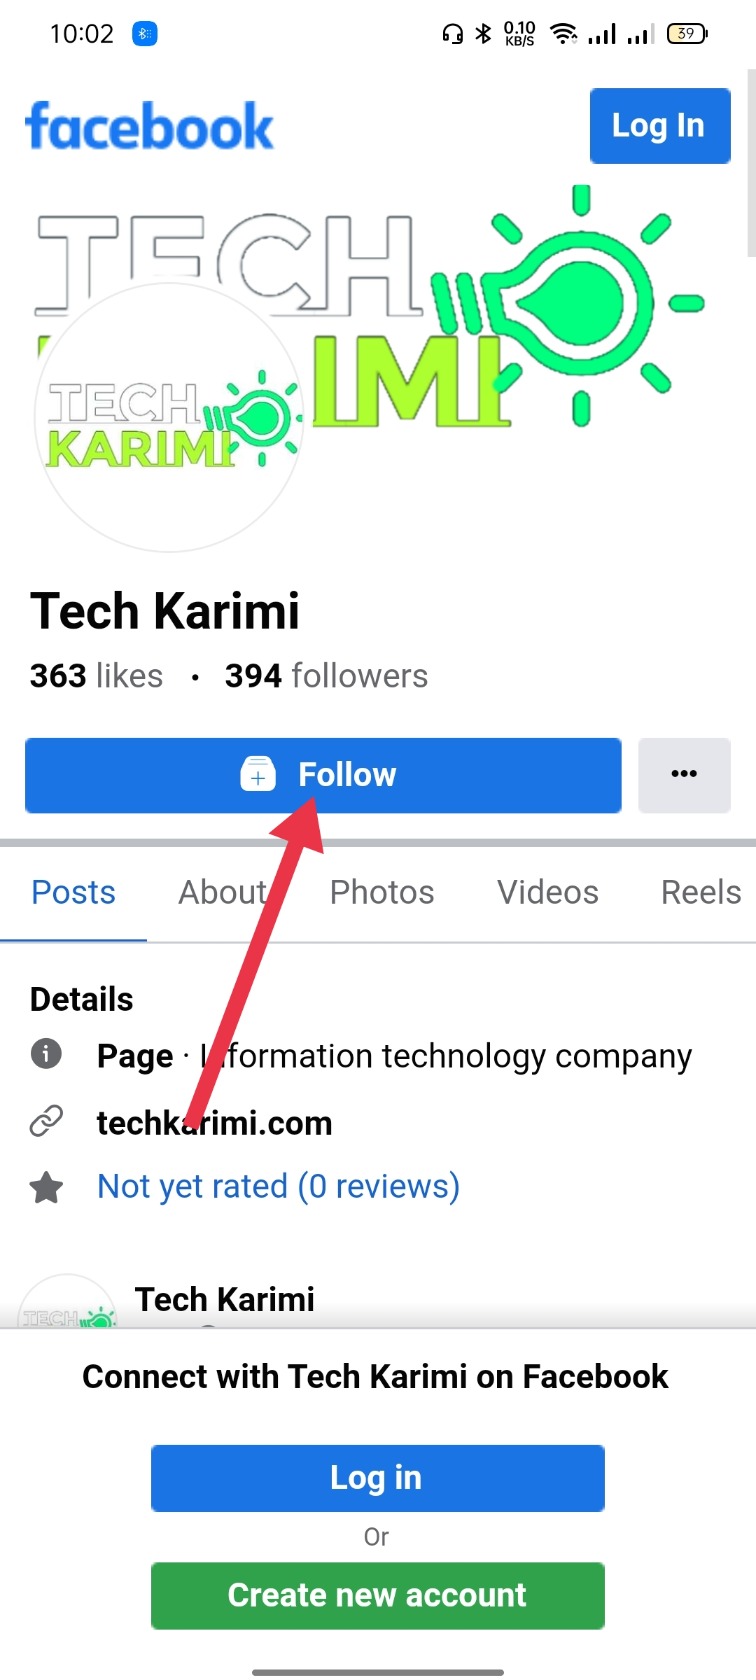756x1680 pixels.
Task: Tap the info icon beside Page details
Action: [x=46, y=1054]
